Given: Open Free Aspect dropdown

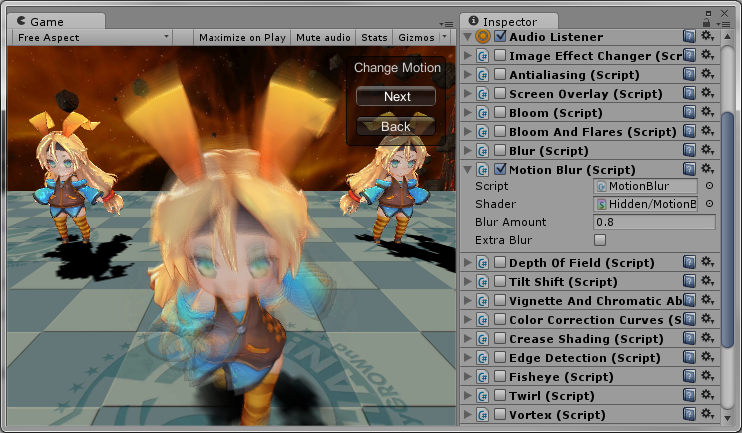Looking at the screenshot, I should point(93,37).
